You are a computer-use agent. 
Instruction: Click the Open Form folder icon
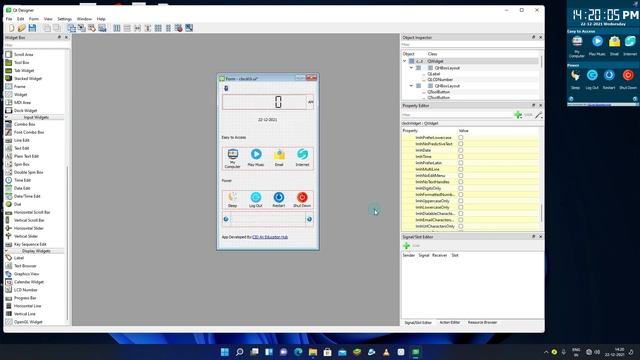tap(22, 28)
